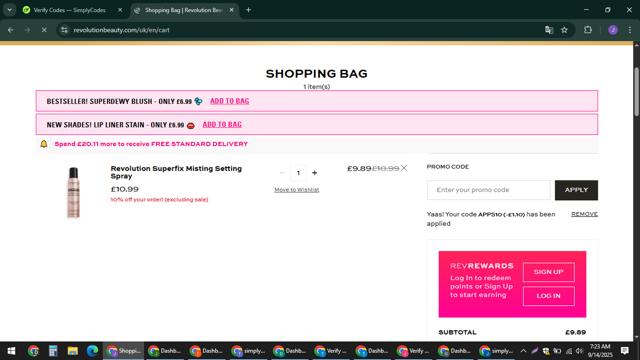This screenshot has height=360, width=640.
Task: Open the taskbar clock showing 7:23 AM
Action: point(600,351)
